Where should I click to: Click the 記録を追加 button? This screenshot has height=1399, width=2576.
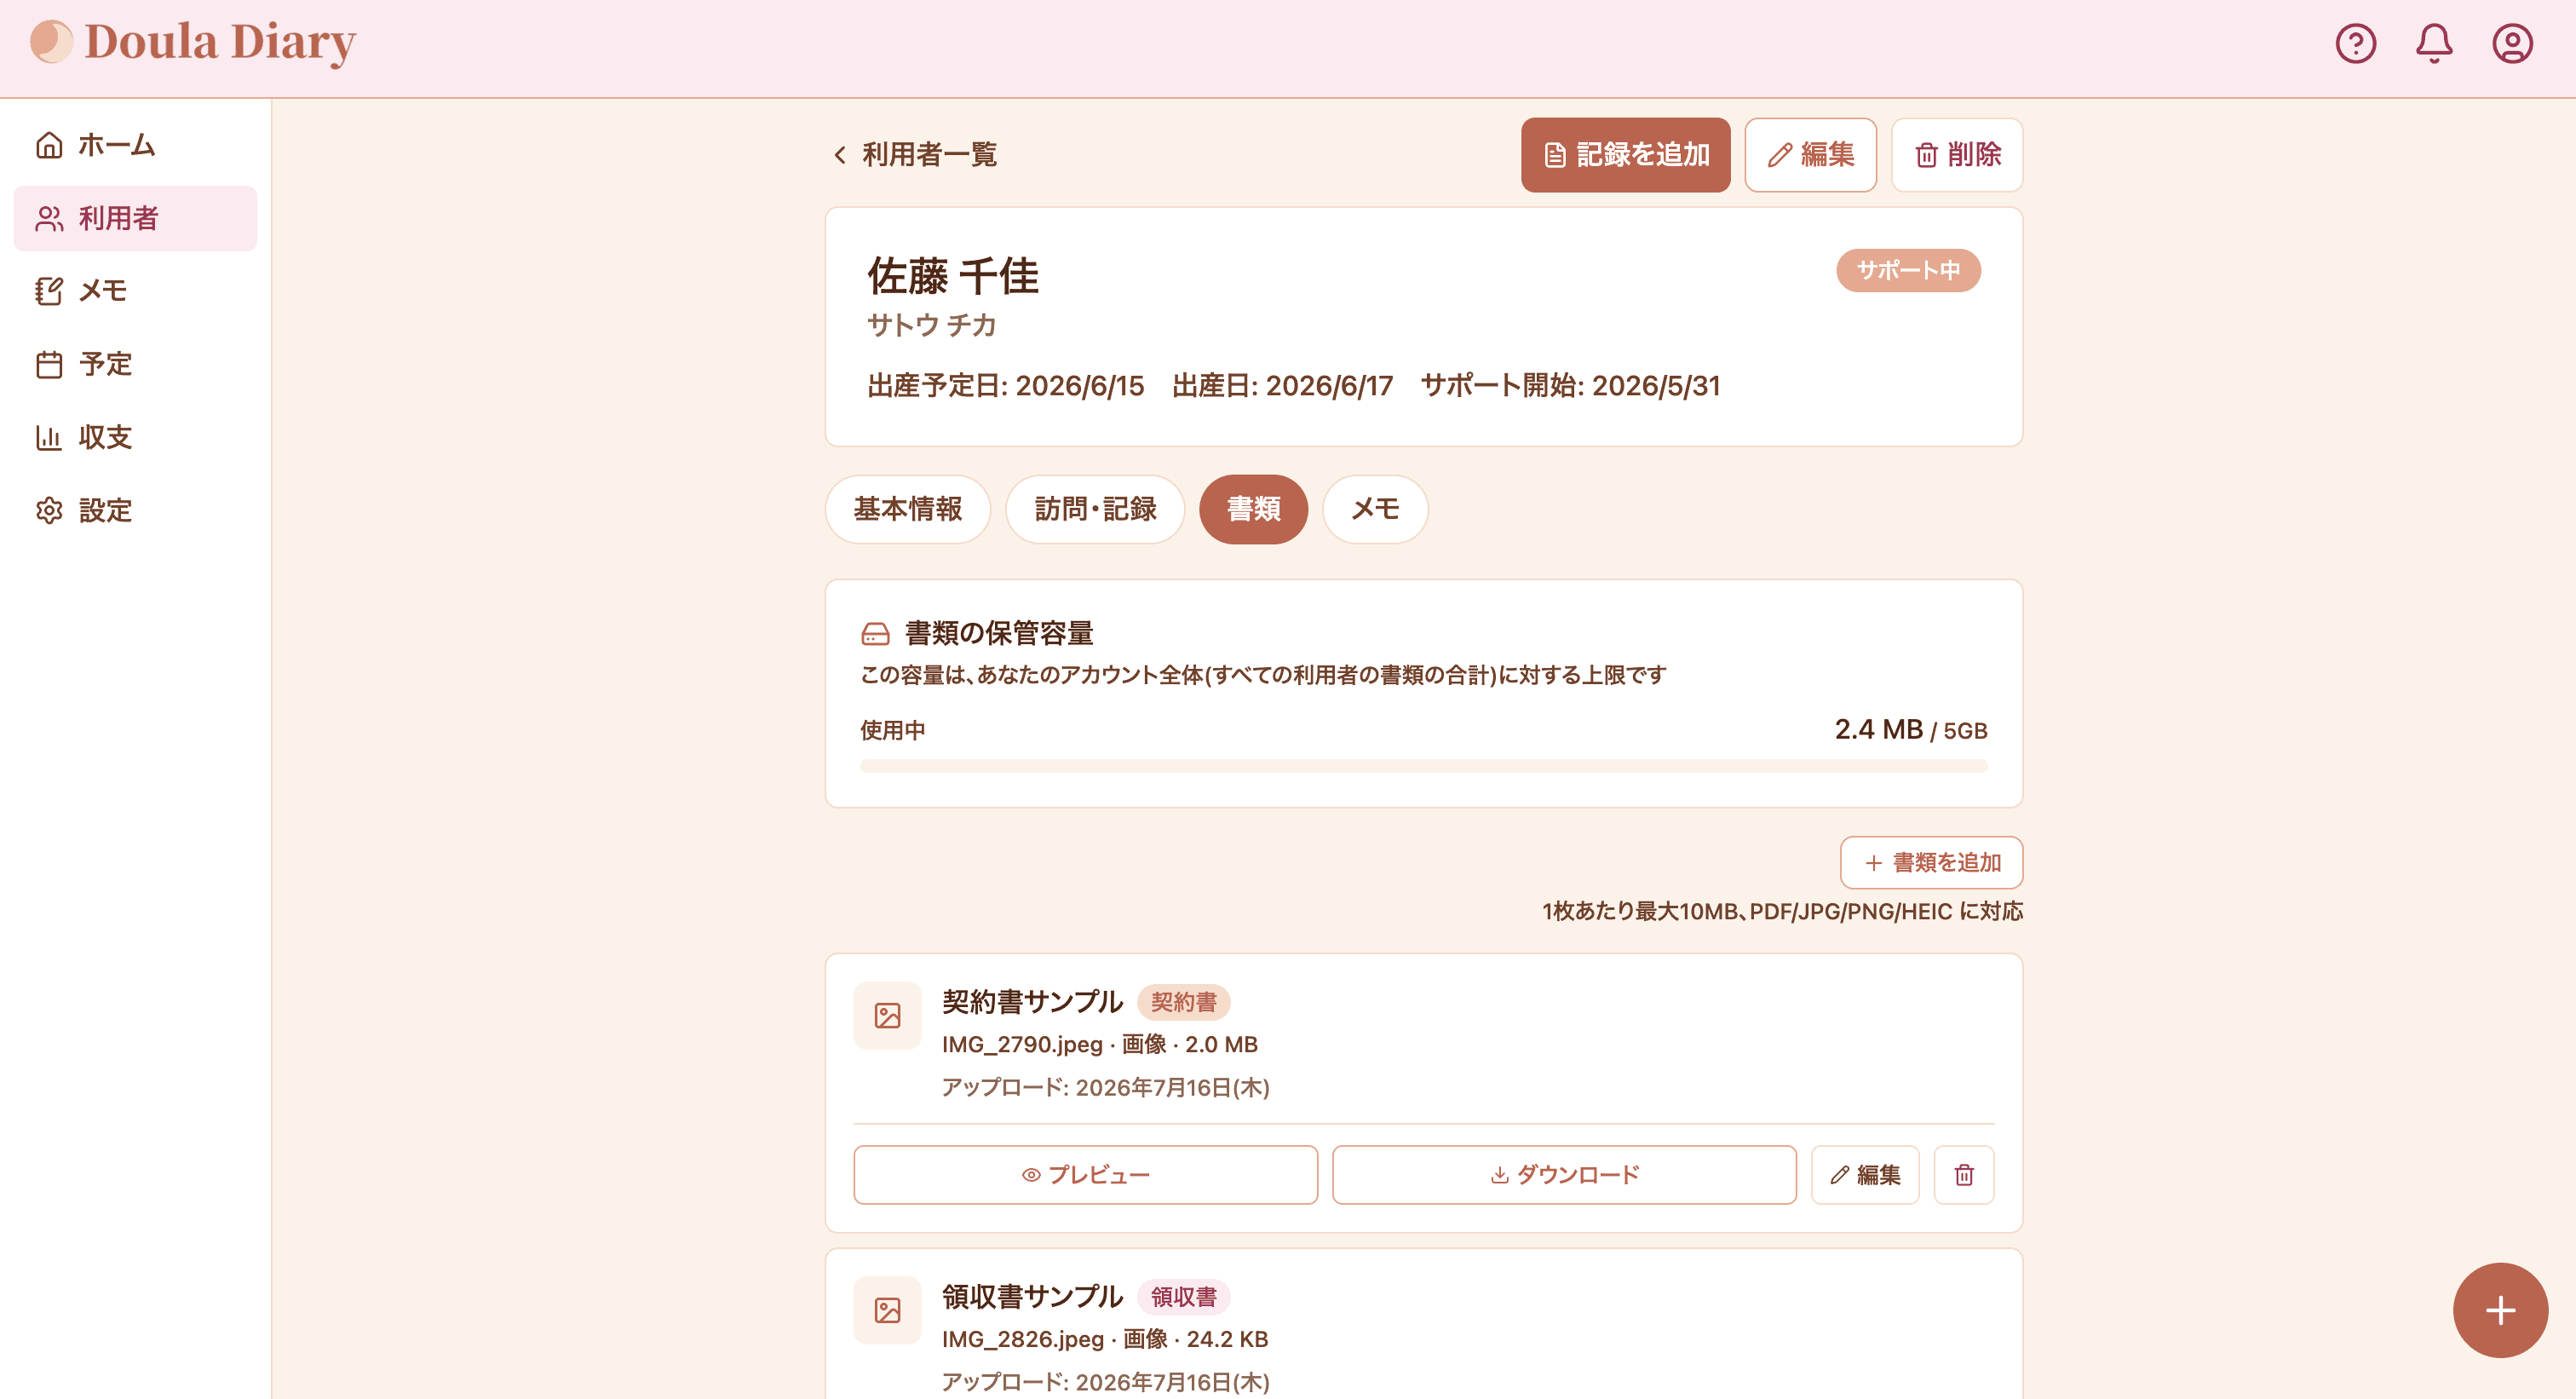[1625, 155]
